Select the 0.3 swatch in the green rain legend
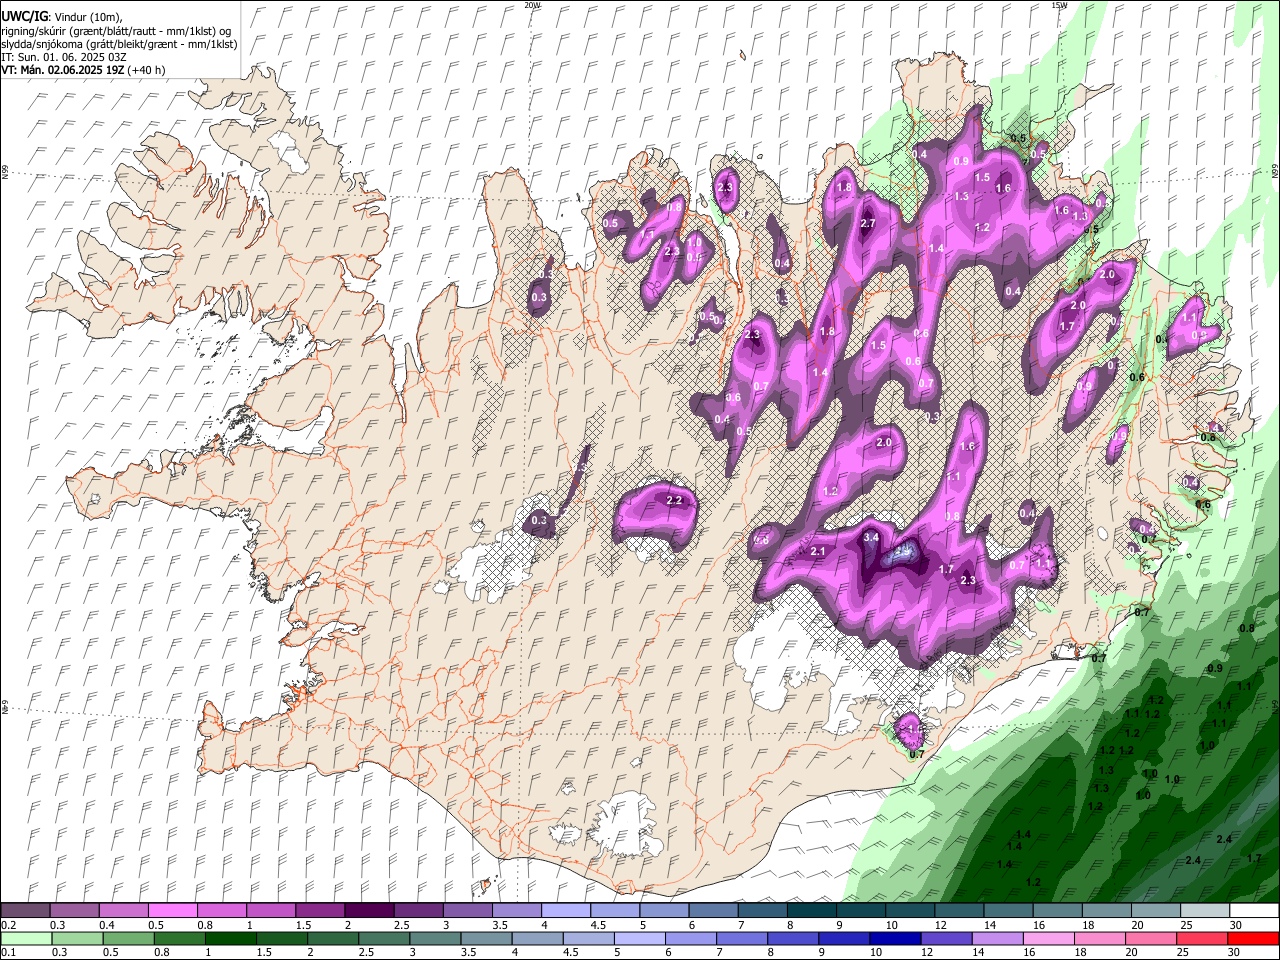1280x960 pixels. coord(77,938)
